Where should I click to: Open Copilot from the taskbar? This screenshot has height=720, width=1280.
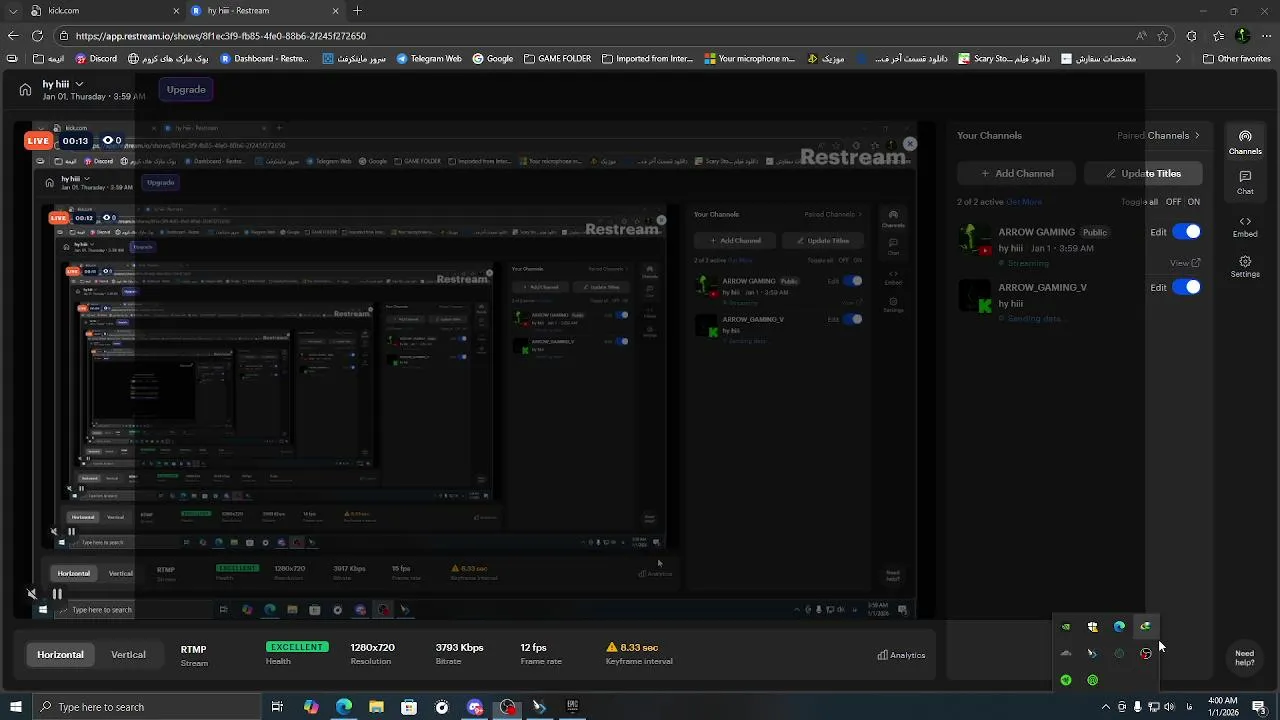tap(311, 707)
